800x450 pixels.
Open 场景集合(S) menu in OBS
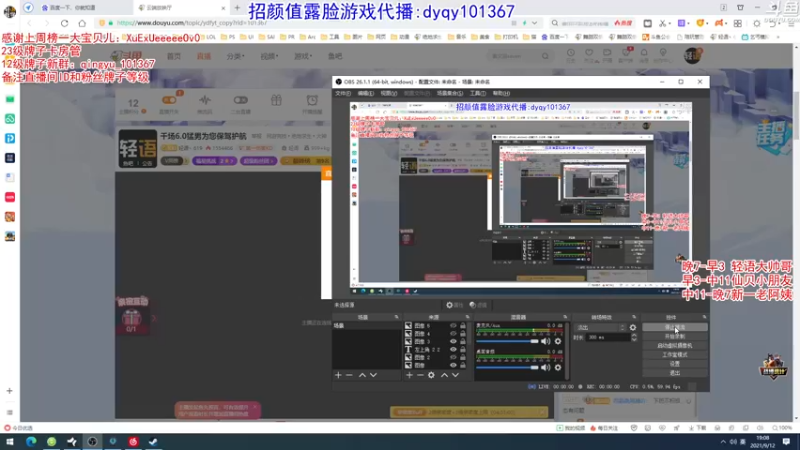(x=449, y=93)
